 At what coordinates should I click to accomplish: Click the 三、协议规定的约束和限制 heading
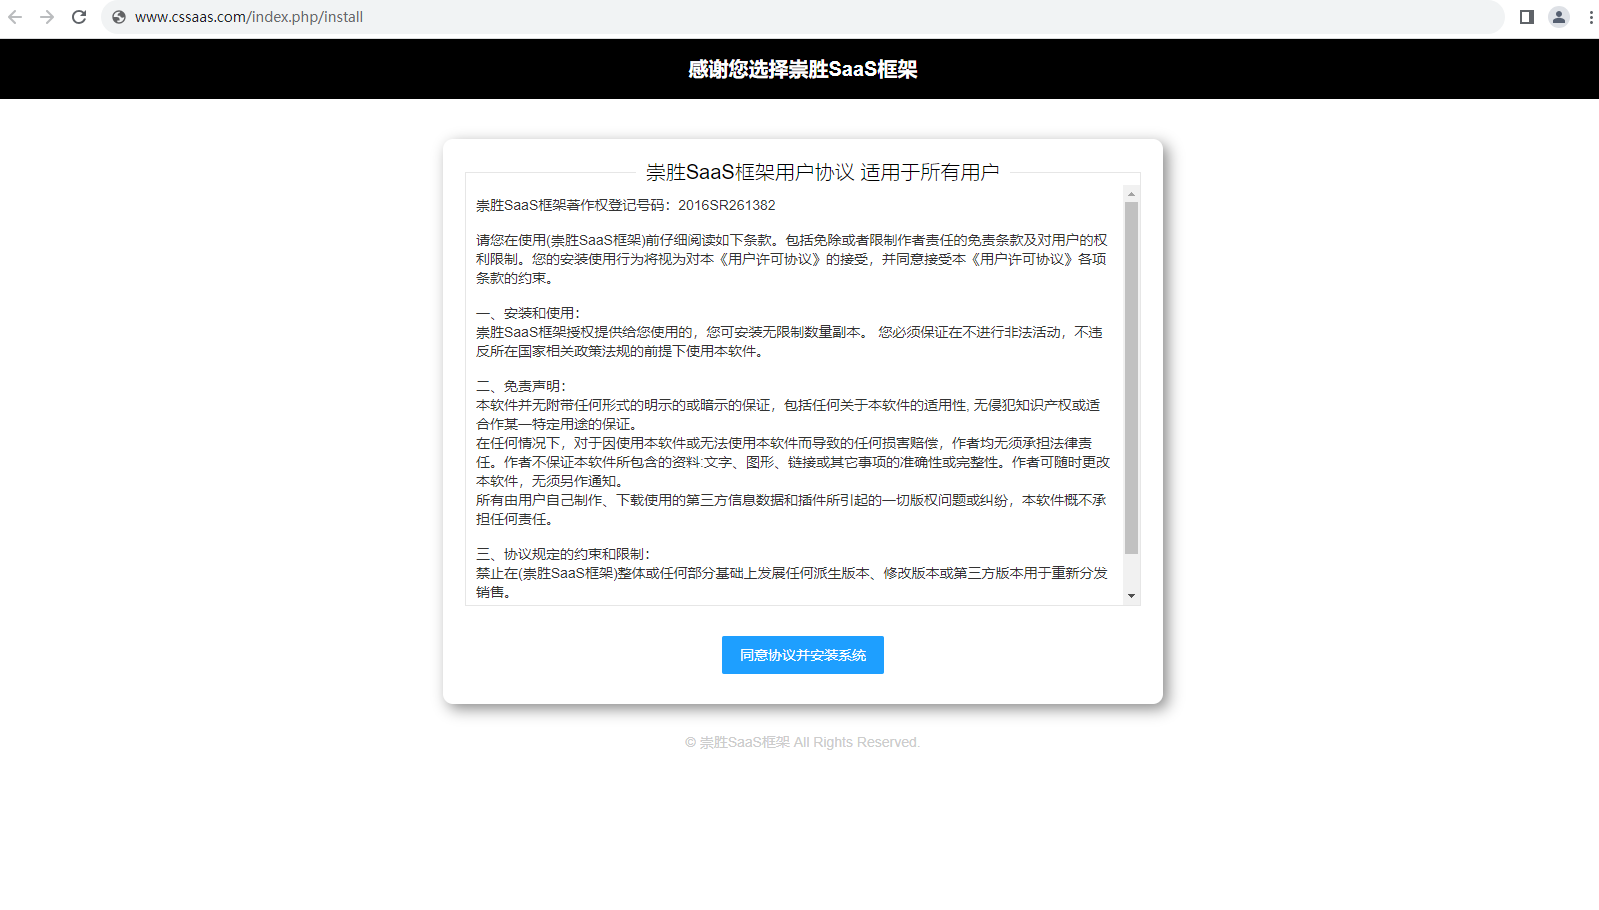[563, 554]
